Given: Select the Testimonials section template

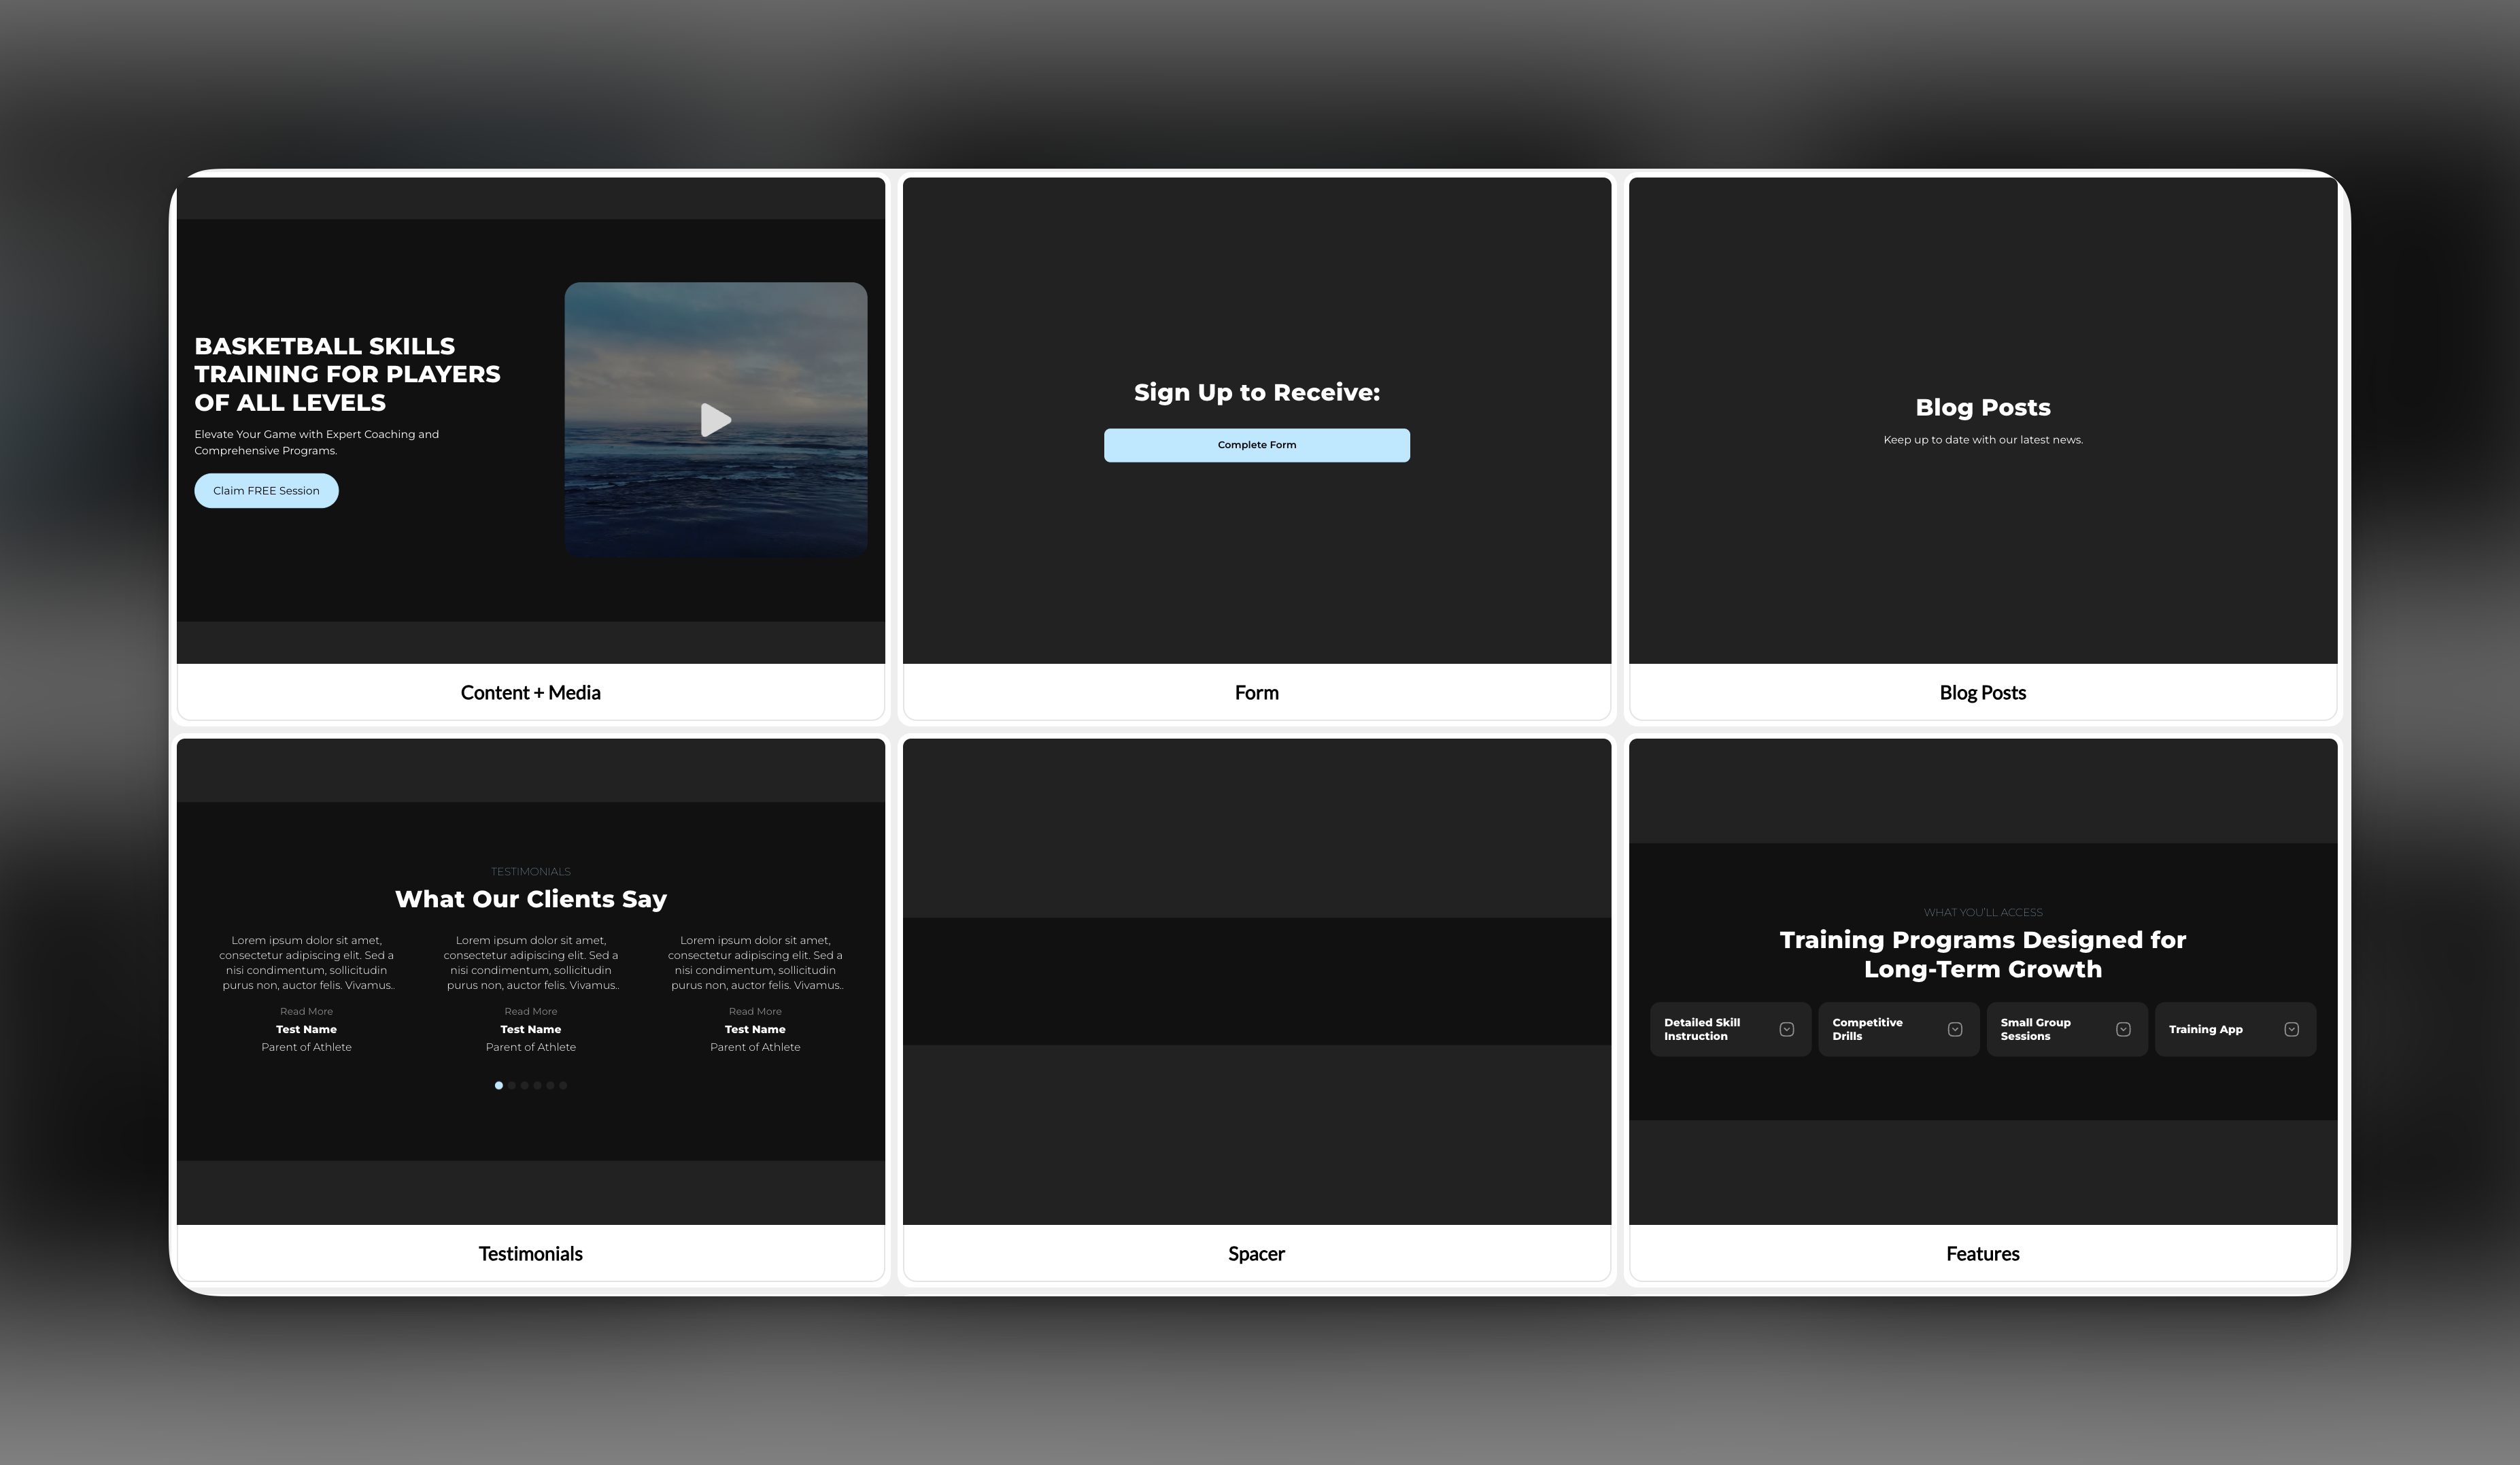Looking at the screenshot, I should pyautogui.click(x=530, y=1253).
